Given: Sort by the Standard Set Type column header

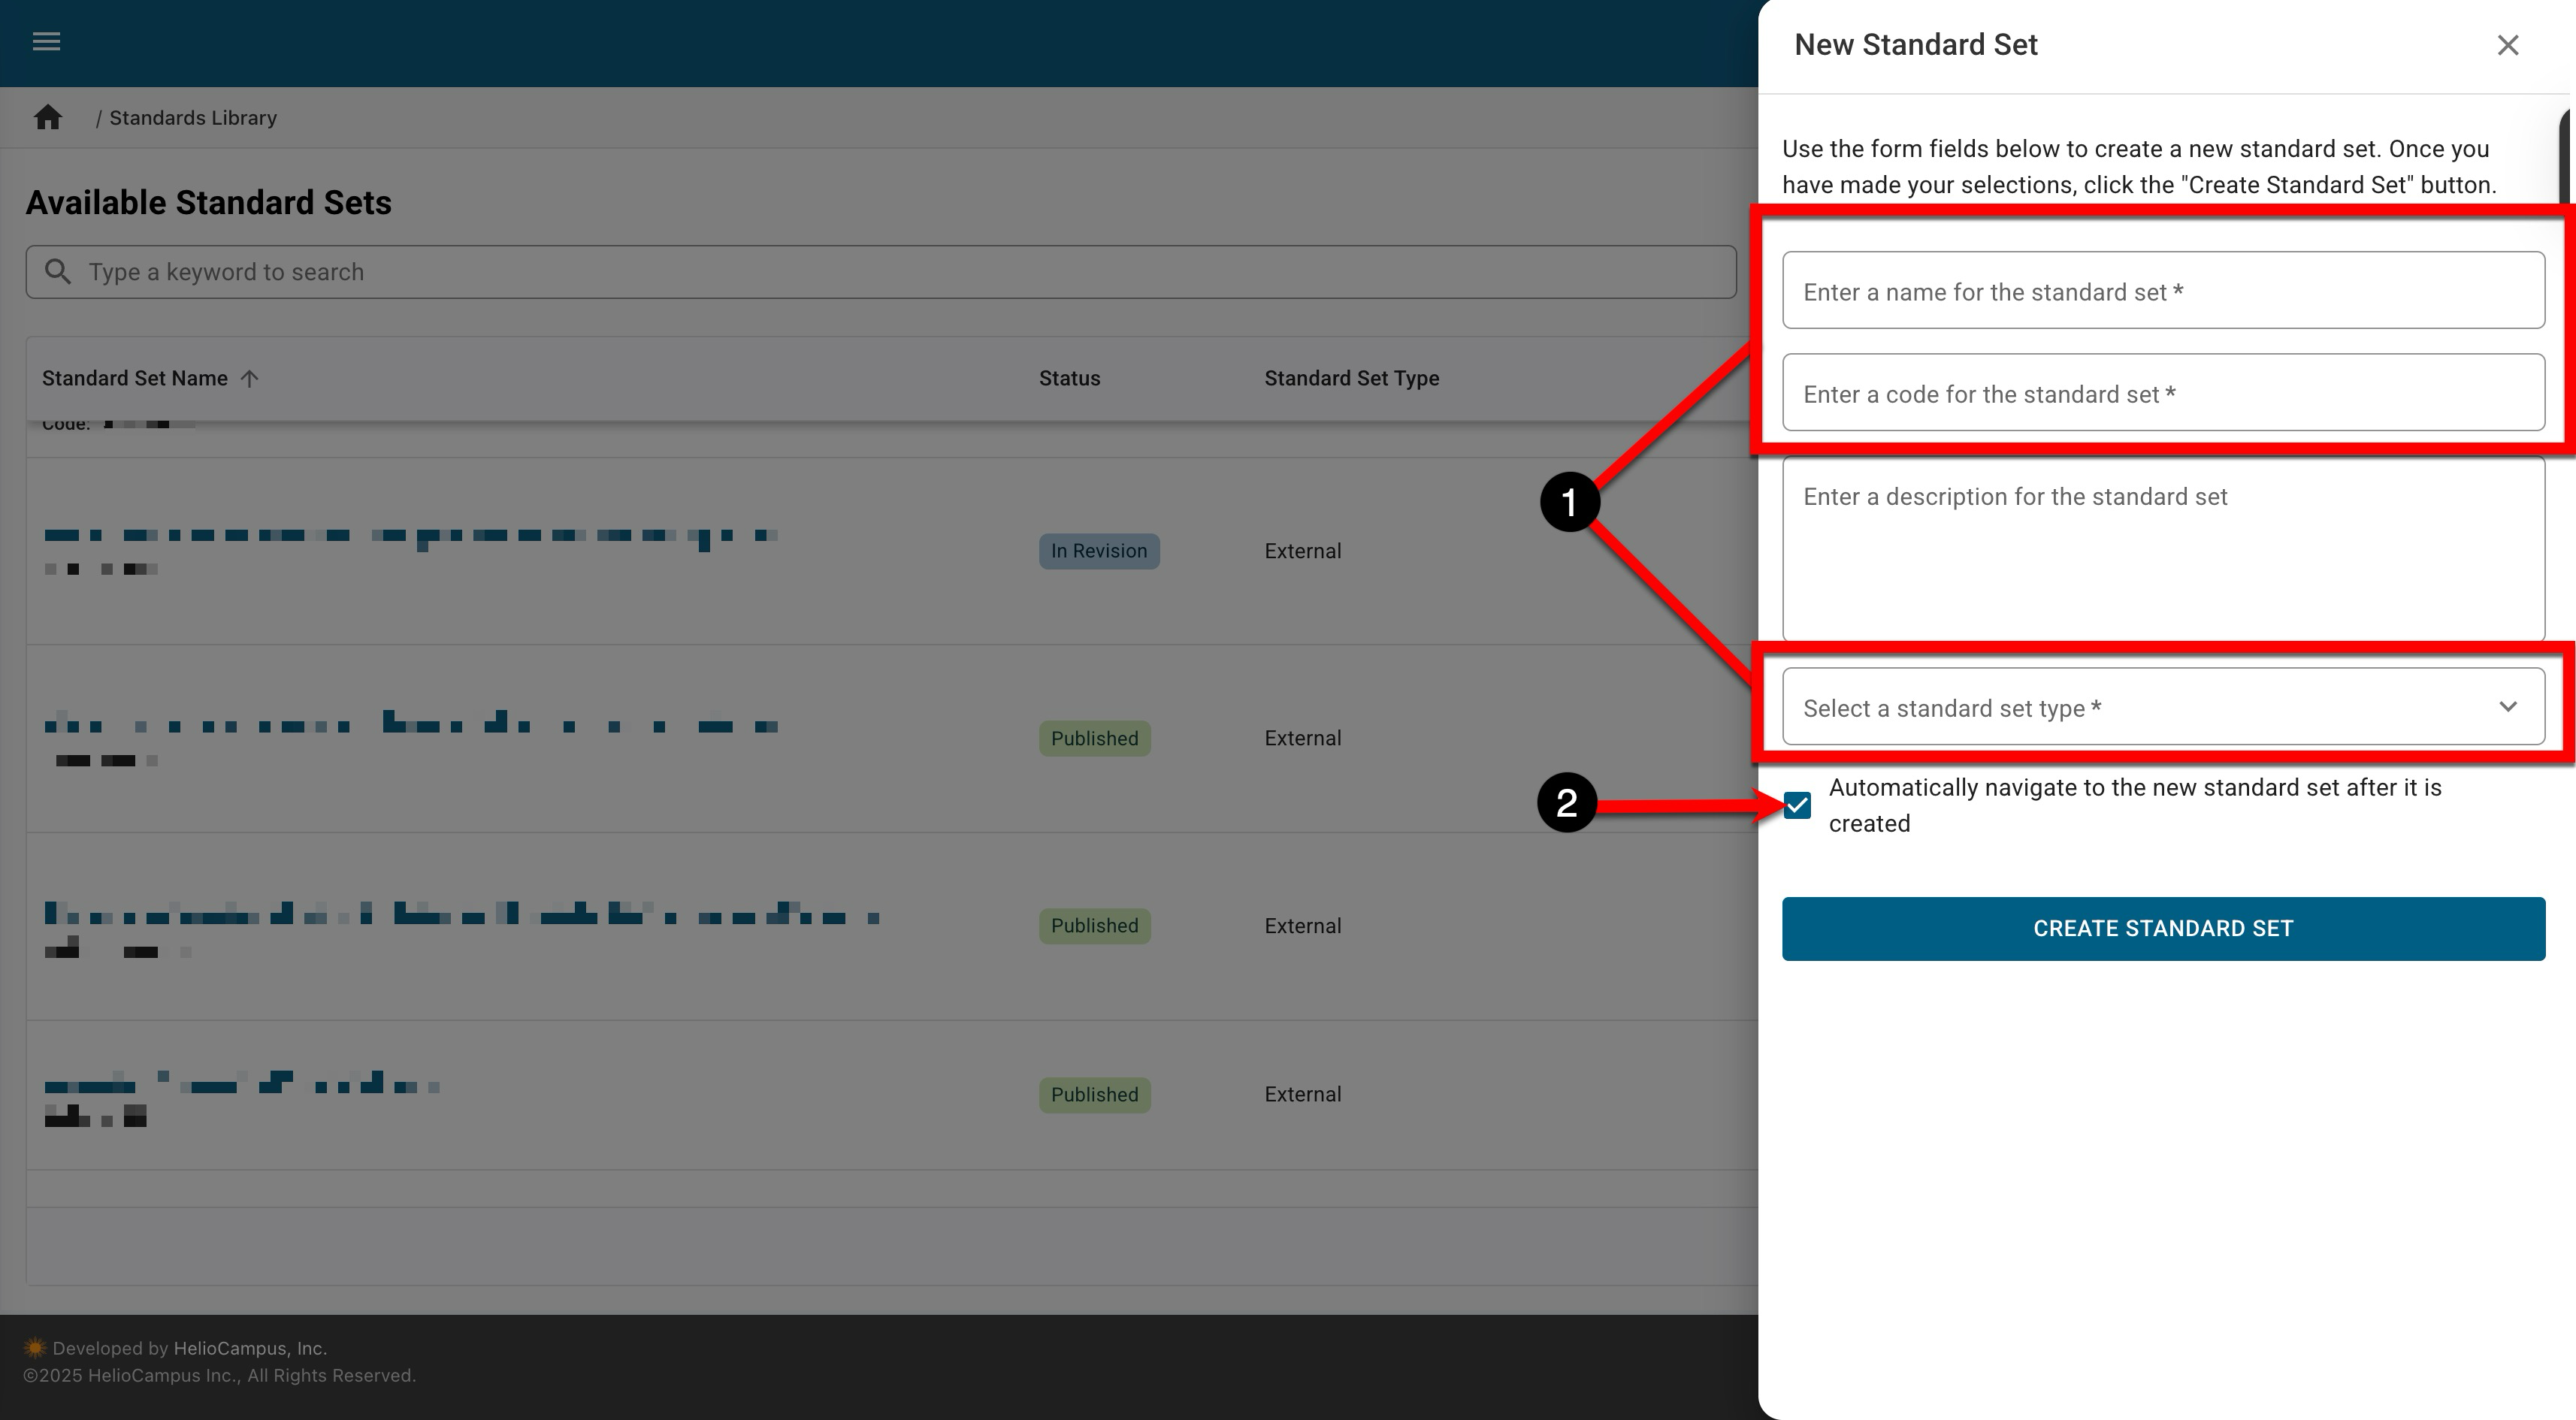Looking at the screenshot, I should [1351, 379].
